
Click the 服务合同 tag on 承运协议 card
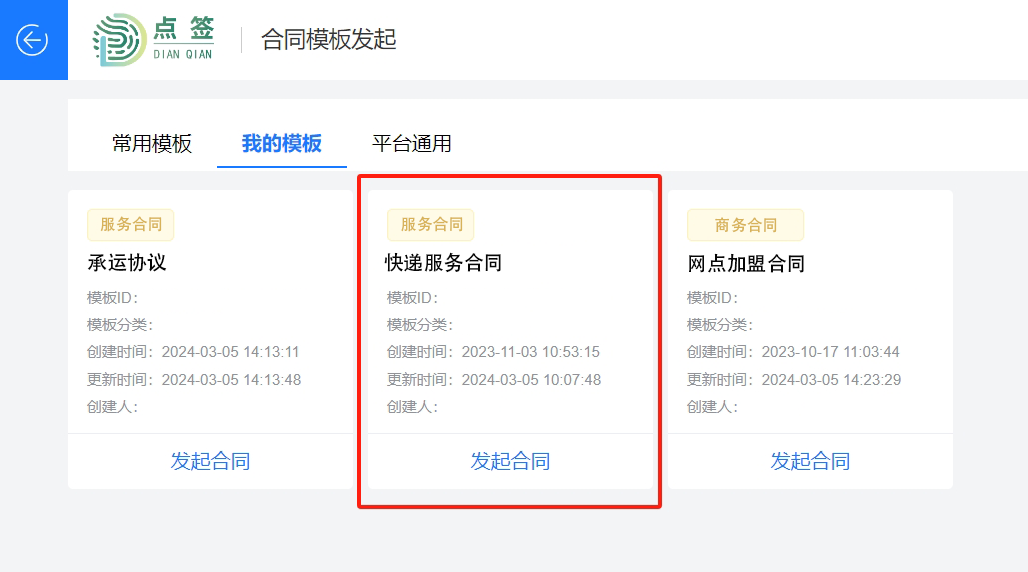point(130,225)
